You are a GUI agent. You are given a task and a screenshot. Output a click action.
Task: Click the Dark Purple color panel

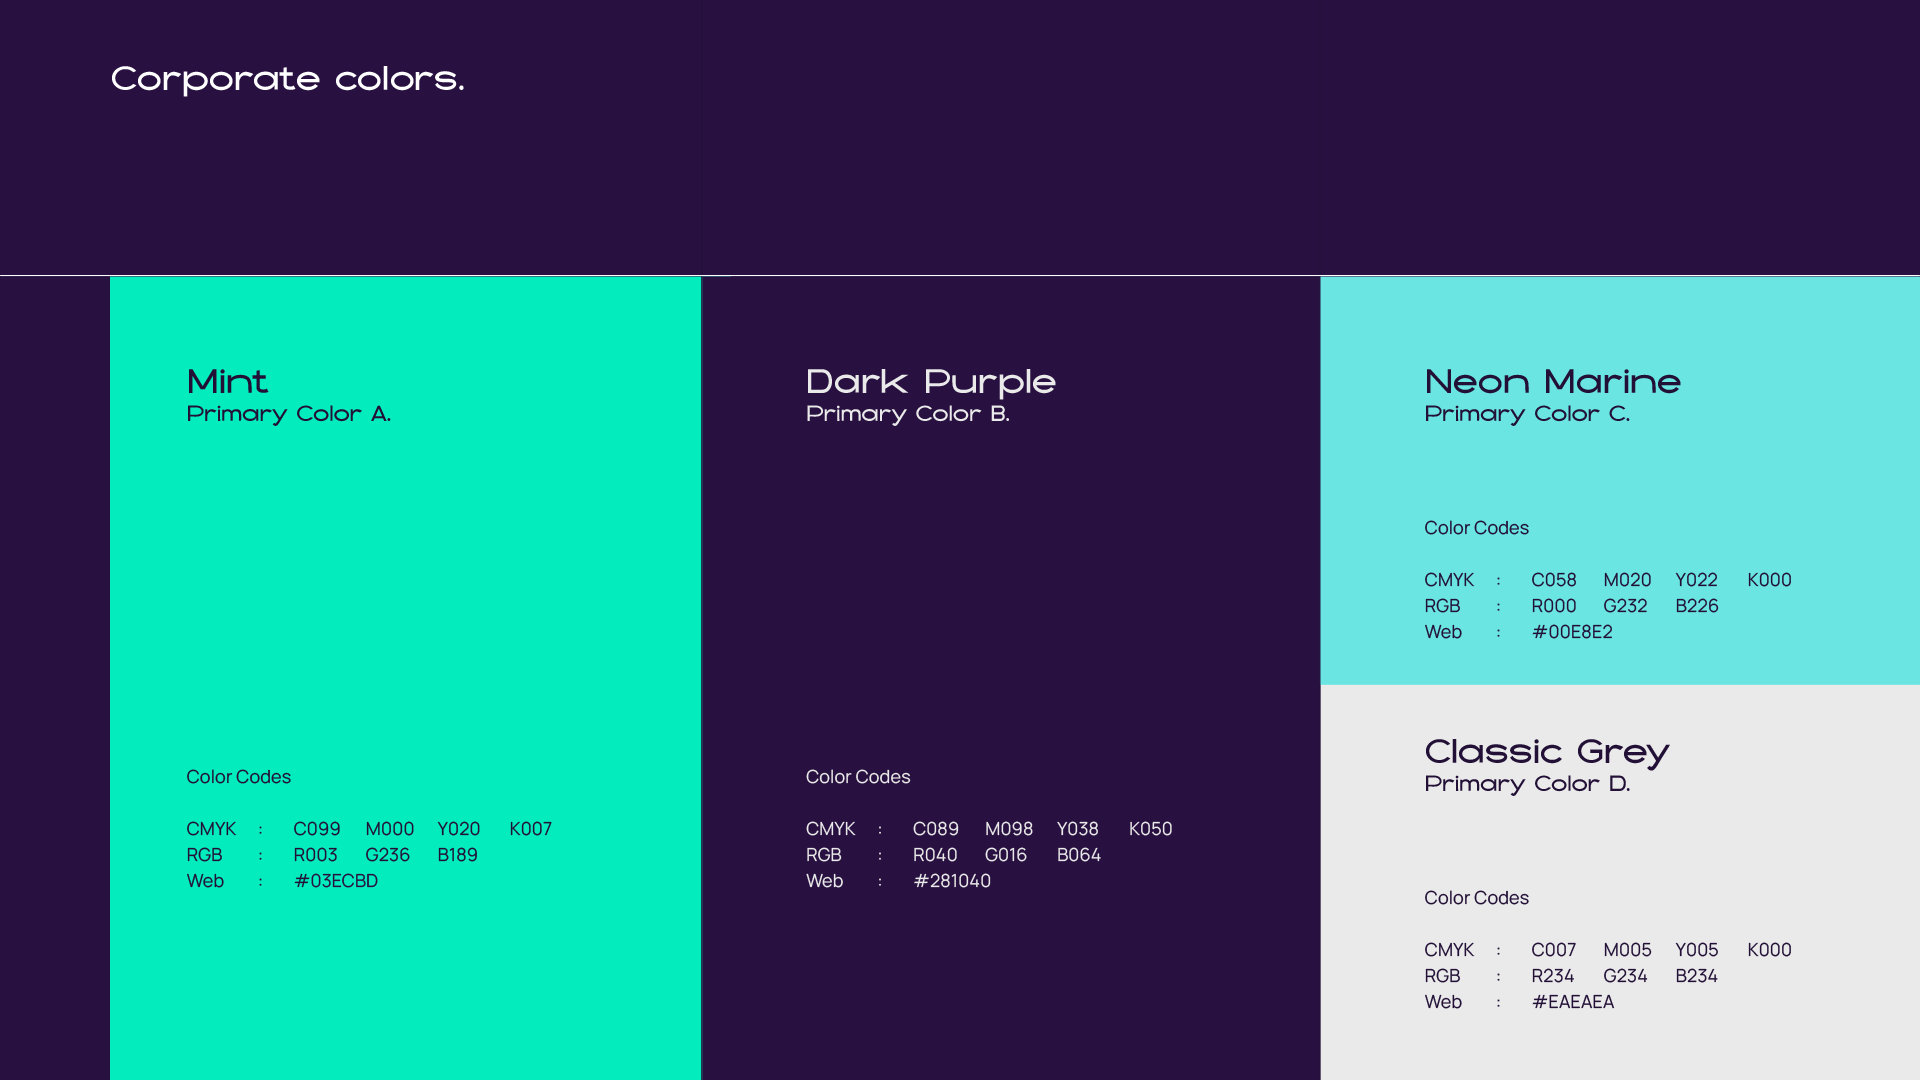[1010, 600]
